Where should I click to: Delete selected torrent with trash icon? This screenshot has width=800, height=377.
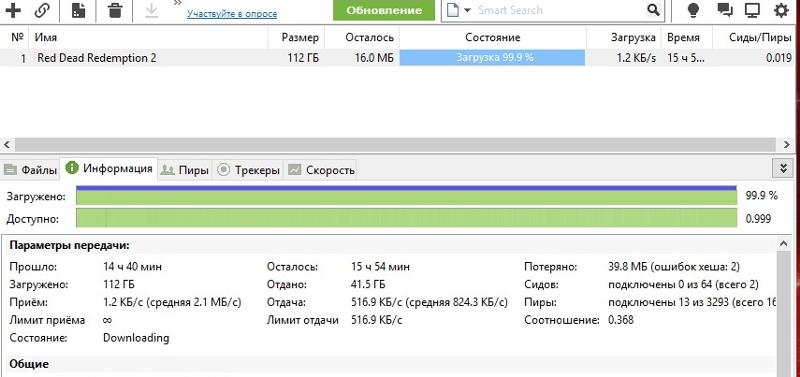point(116,10)
